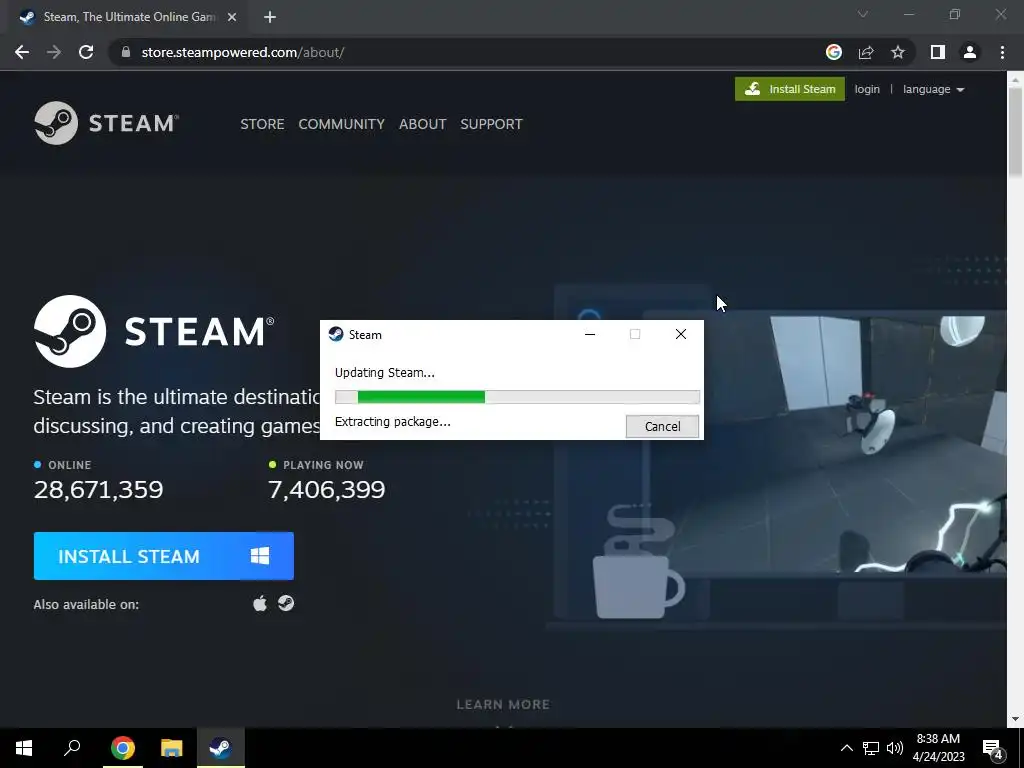View site information lock icon
1024x768 pixels.
tap(126, 52)
